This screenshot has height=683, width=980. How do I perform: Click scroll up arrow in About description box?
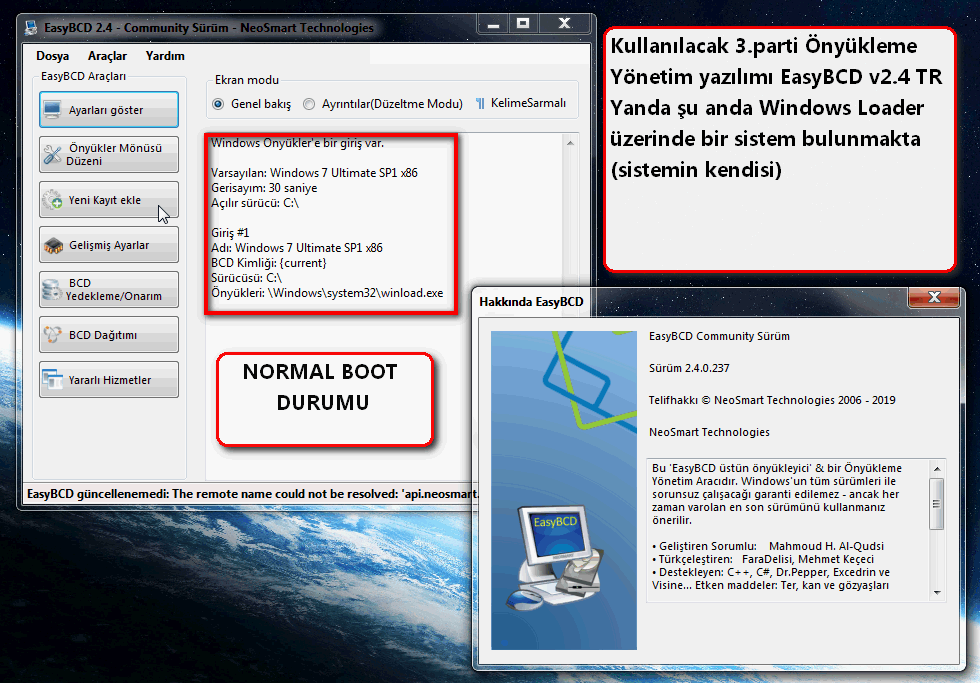coord(937,469)
